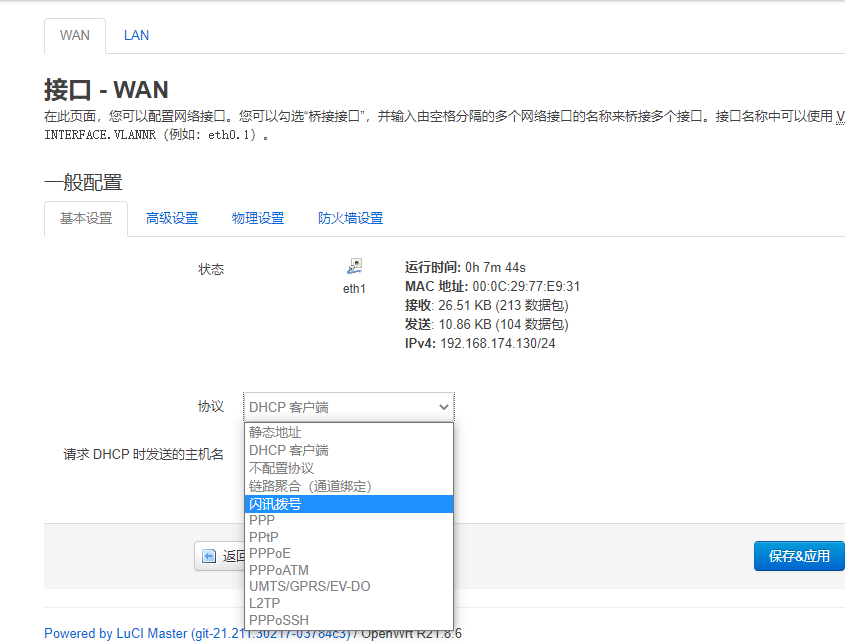Image resolution: width=845 pixels, height=642 pixels.
Task: Click the back arrow icon on 返回 button
Action: click(x=207, y=556)
